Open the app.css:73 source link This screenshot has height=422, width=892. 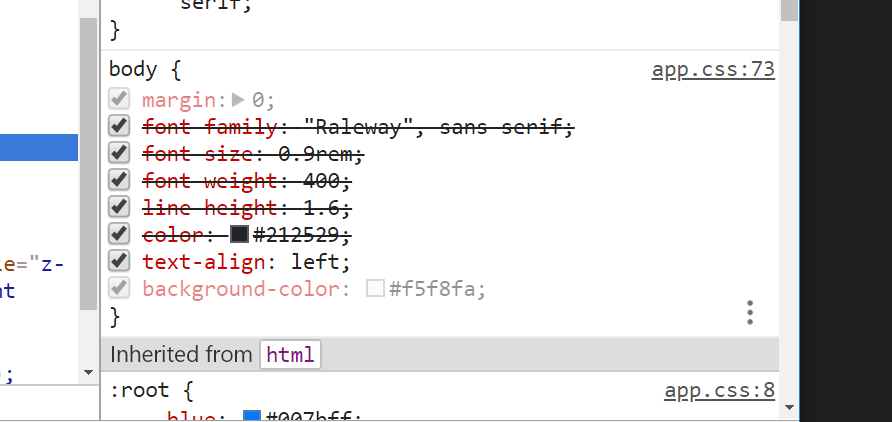(713, 69)
